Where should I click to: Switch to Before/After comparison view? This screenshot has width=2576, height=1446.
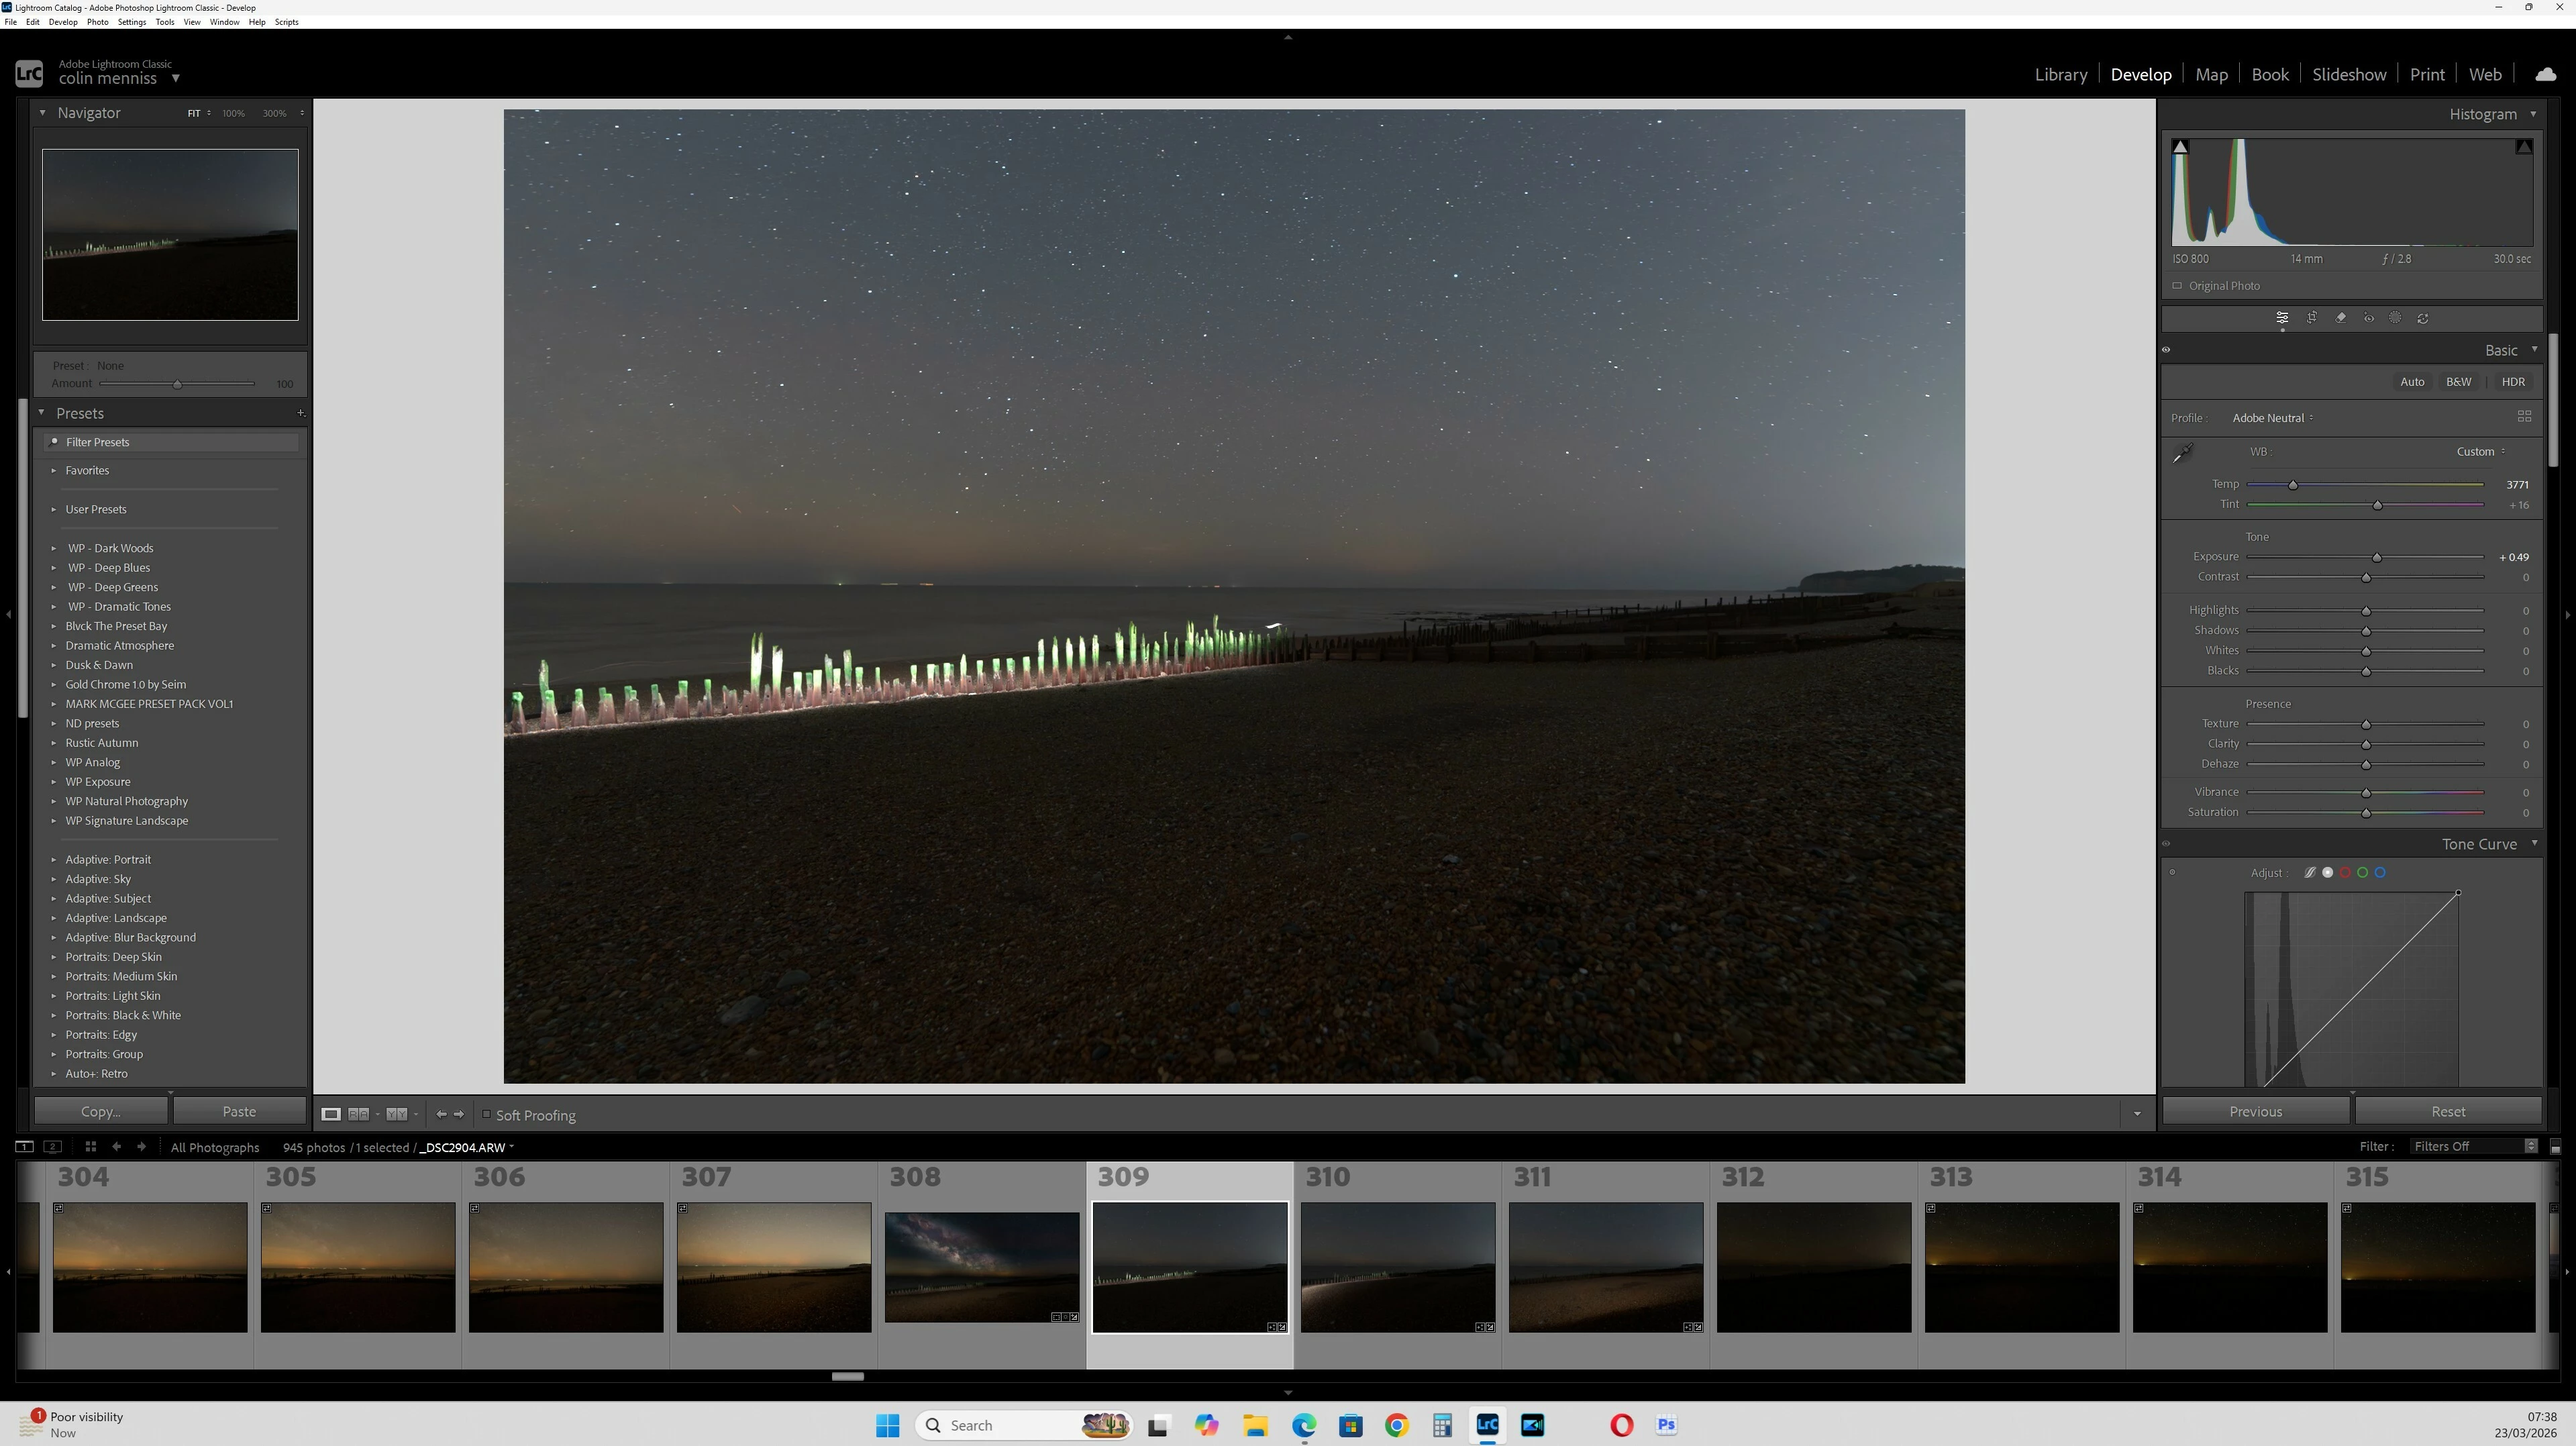click(358, 1114)
